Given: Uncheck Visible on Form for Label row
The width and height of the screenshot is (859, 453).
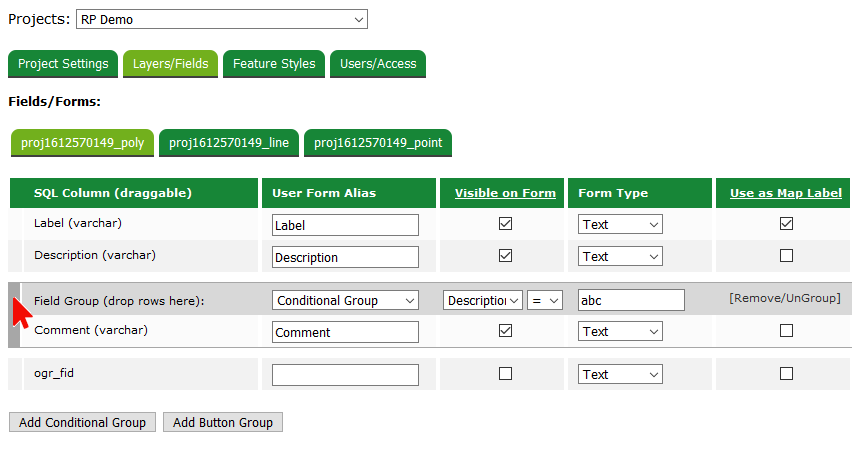Looking at the screenshot, I should point(505,224).
